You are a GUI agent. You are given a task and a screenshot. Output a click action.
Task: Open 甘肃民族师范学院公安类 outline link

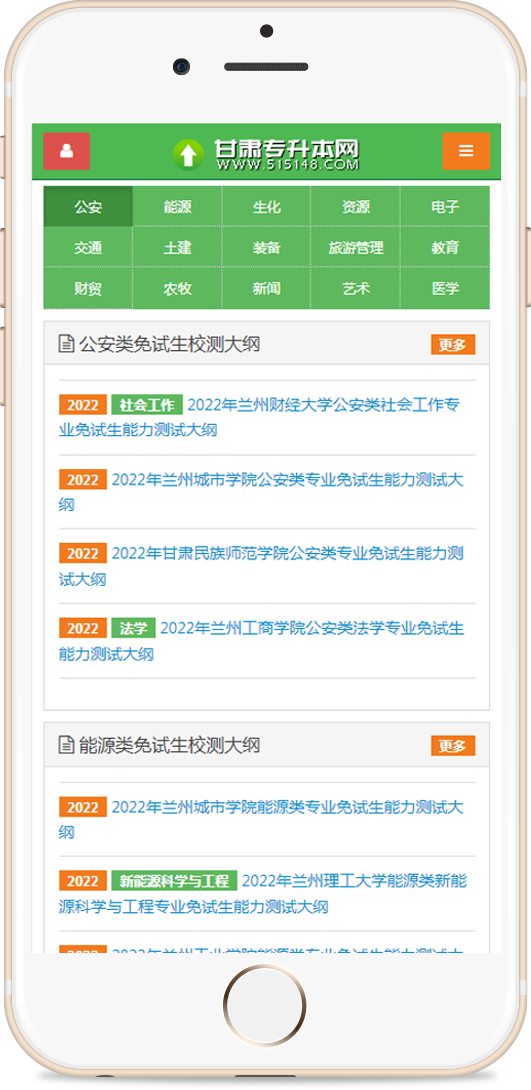261,566
